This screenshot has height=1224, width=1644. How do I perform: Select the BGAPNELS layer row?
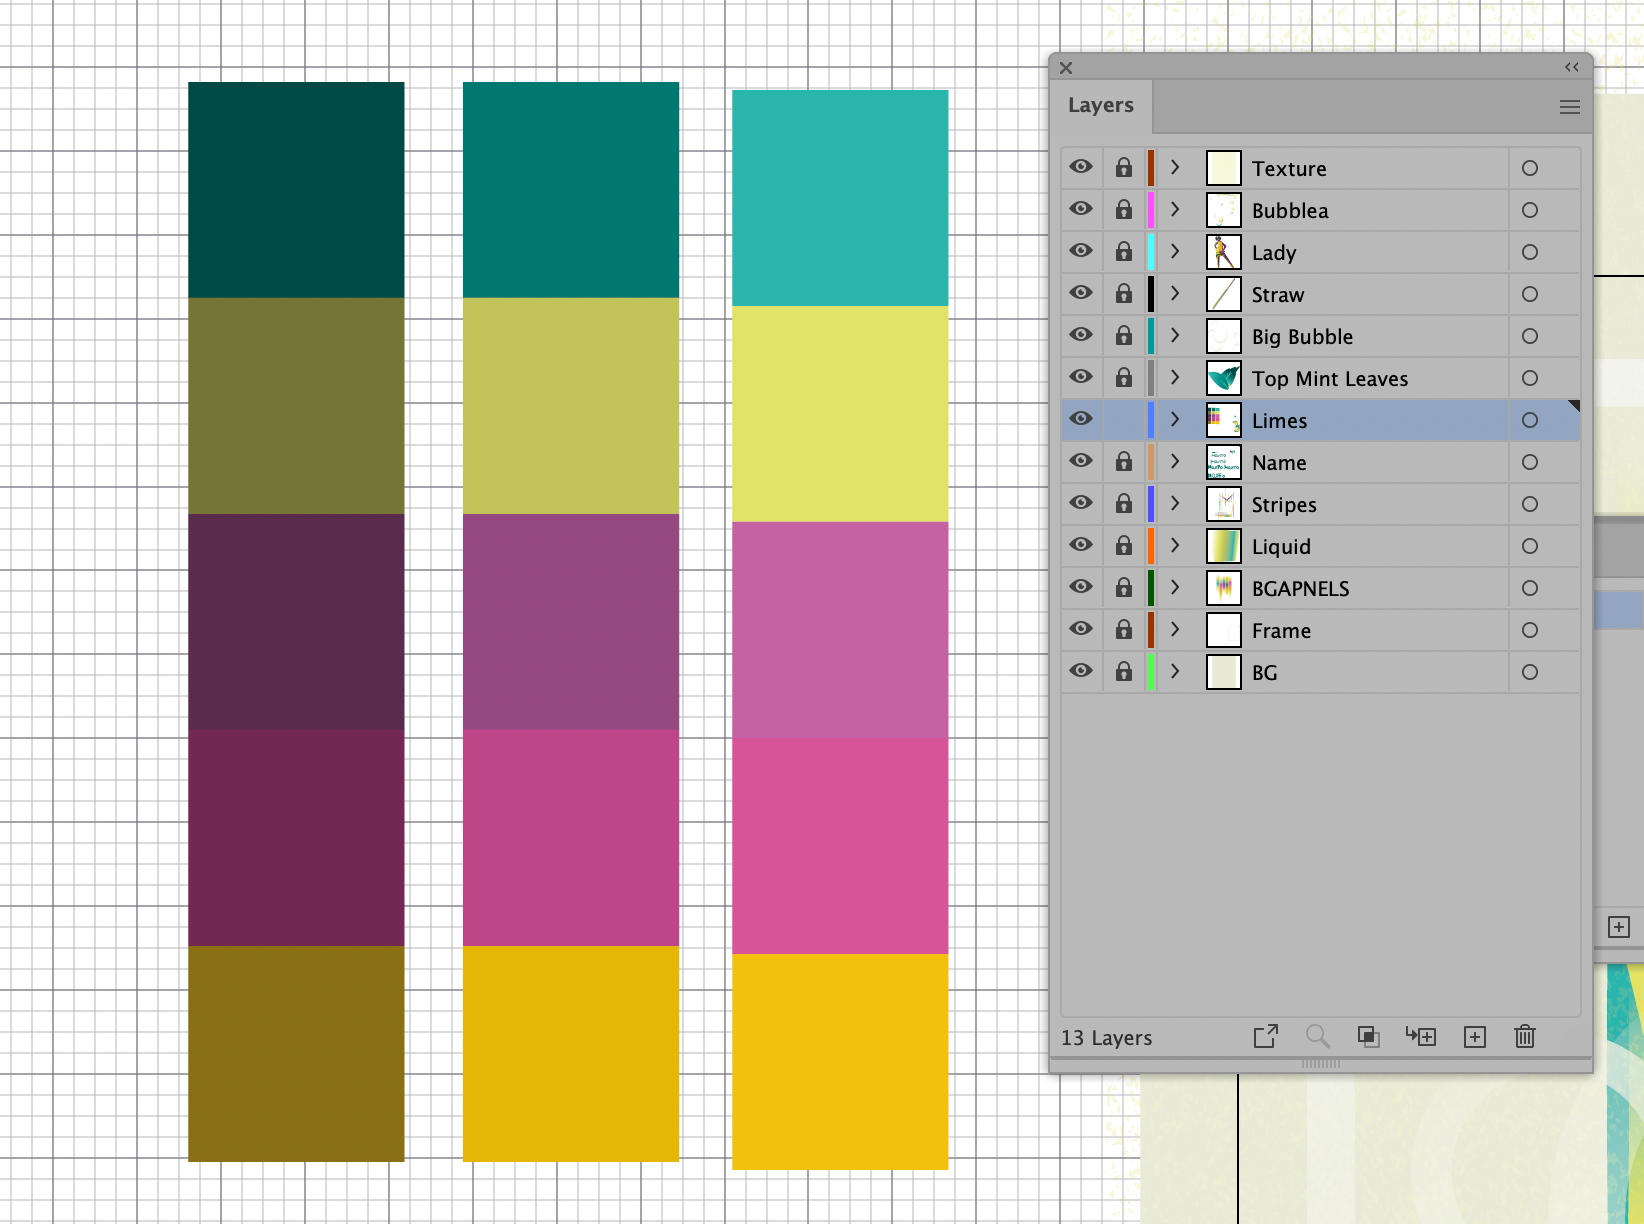coord(1321,588)
